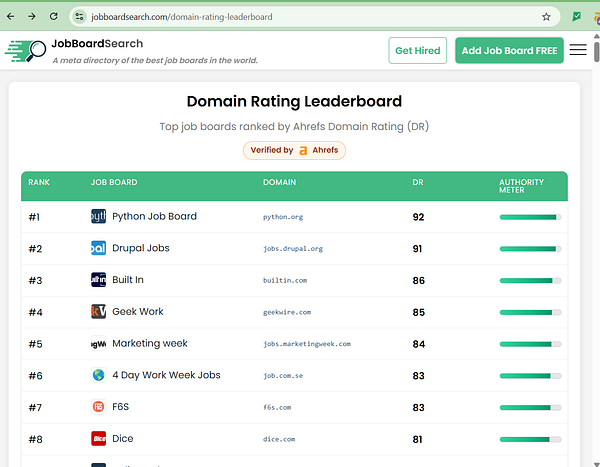Click the DR column header
Viewport: 600px width, 467px height.
point(418,182)
